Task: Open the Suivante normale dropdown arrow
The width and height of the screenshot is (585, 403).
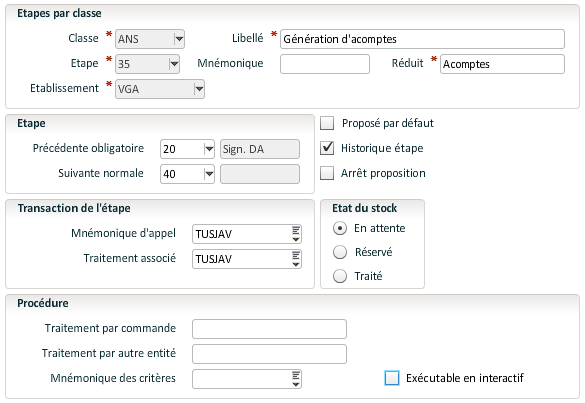Action: tap(209, 174)
